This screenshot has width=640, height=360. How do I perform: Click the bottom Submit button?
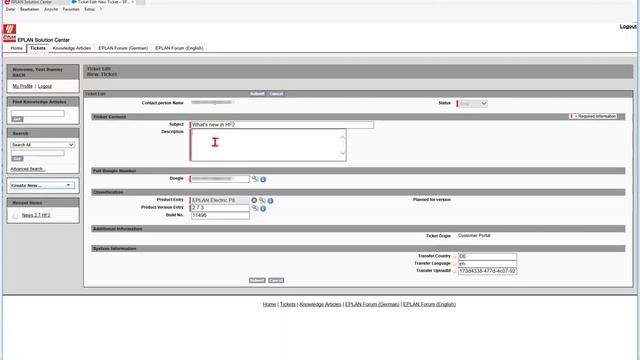257,280
